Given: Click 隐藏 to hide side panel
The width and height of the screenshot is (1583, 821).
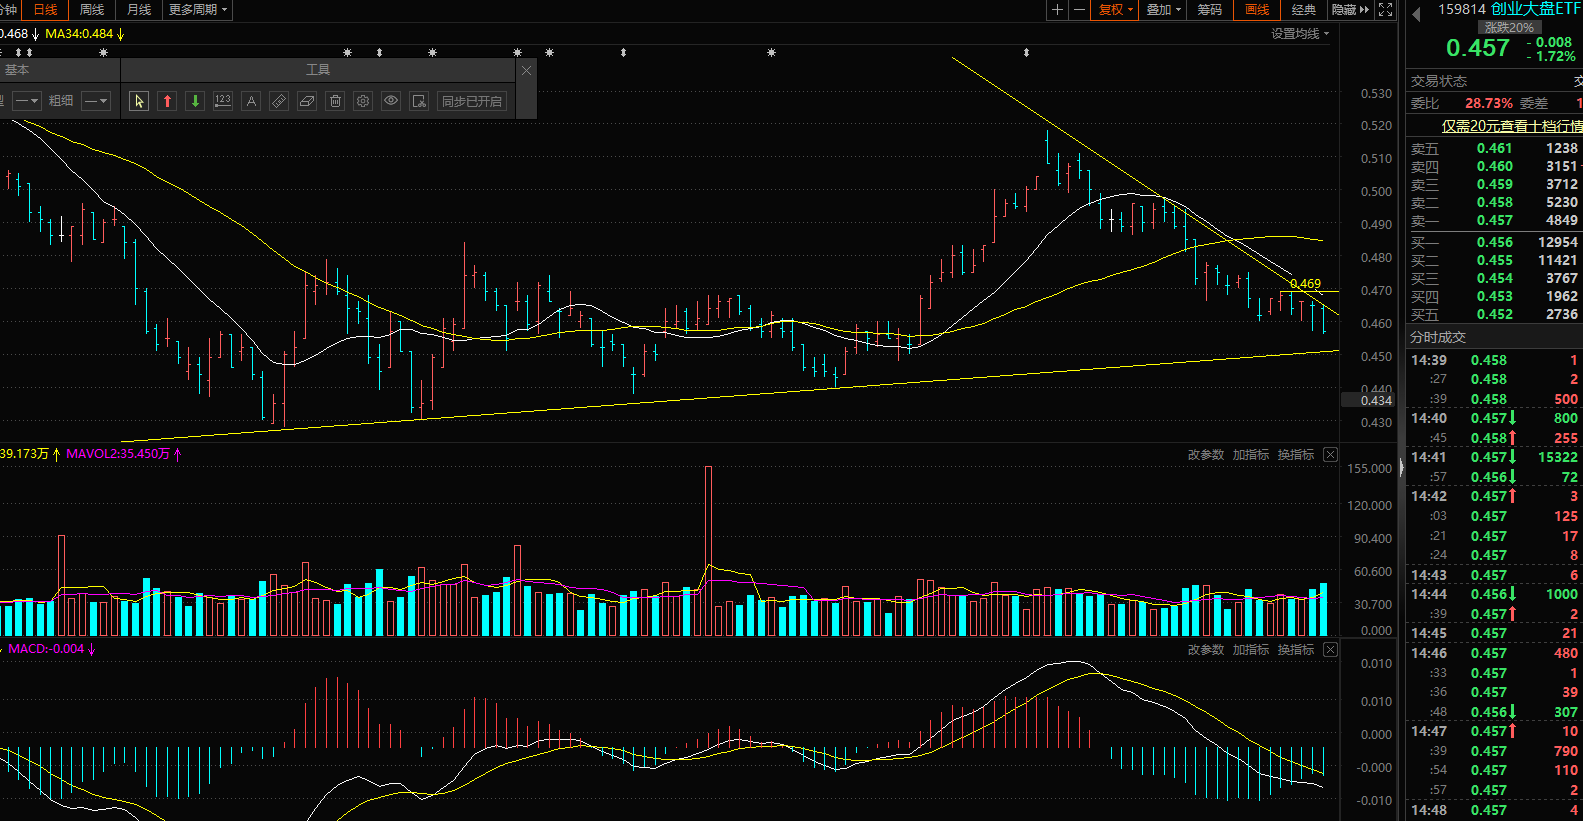Looking at the screenshot, I should point(1350,10).
